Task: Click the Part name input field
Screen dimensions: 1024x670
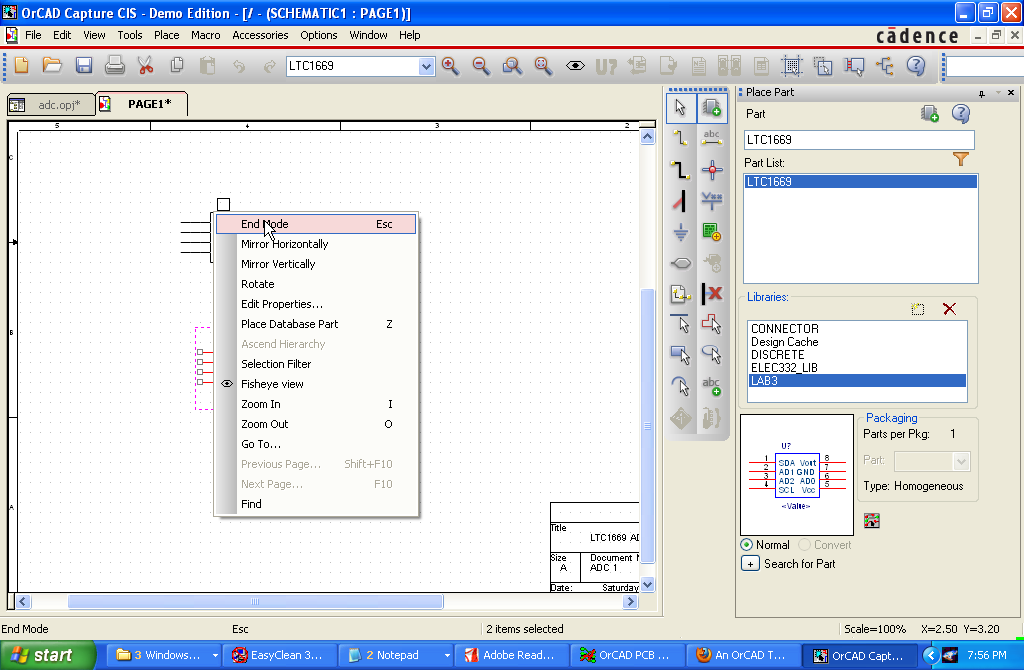Action: (859, 140)
